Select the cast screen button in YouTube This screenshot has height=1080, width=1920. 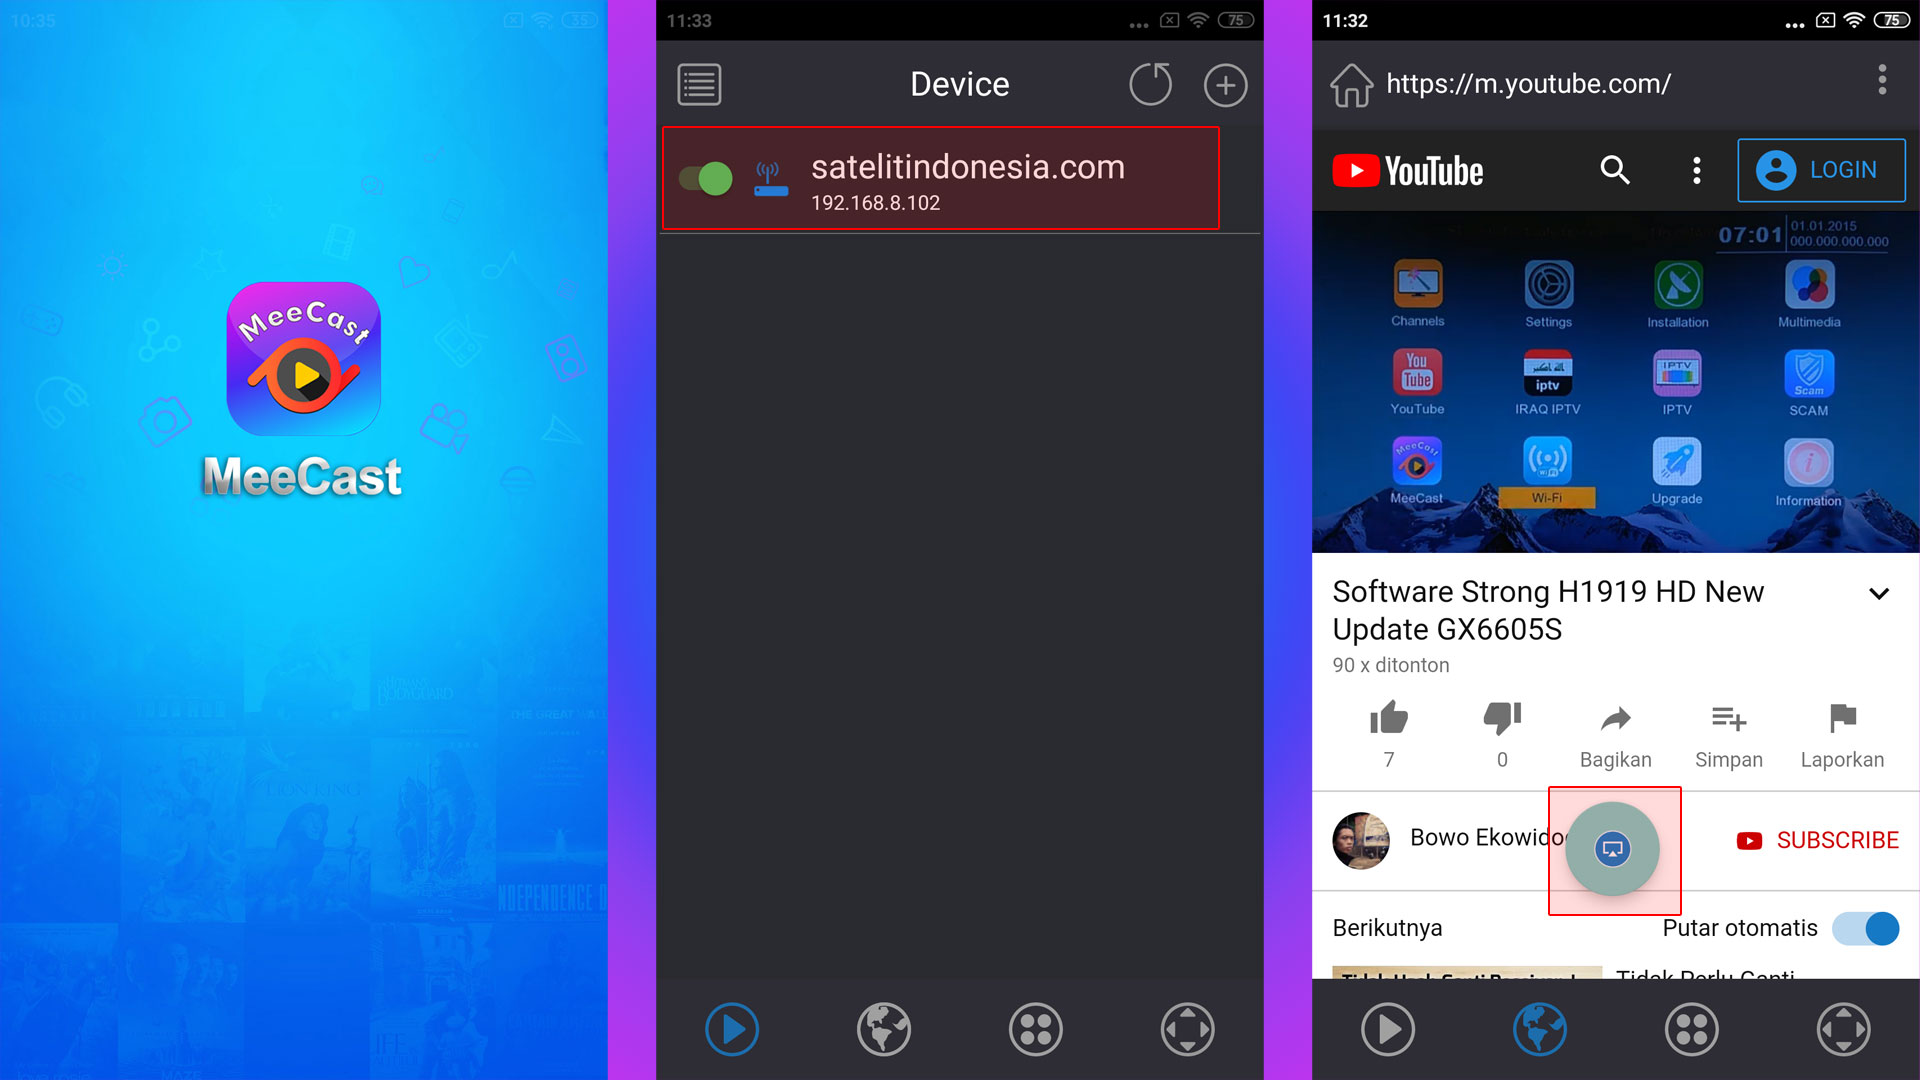(x=1613, y=847)
